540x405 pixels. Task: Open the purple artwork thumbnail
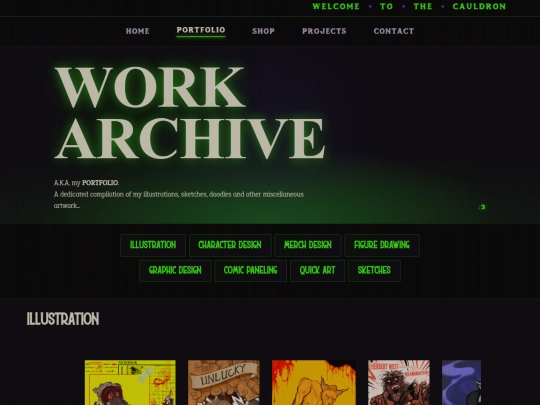click(461, 382)
